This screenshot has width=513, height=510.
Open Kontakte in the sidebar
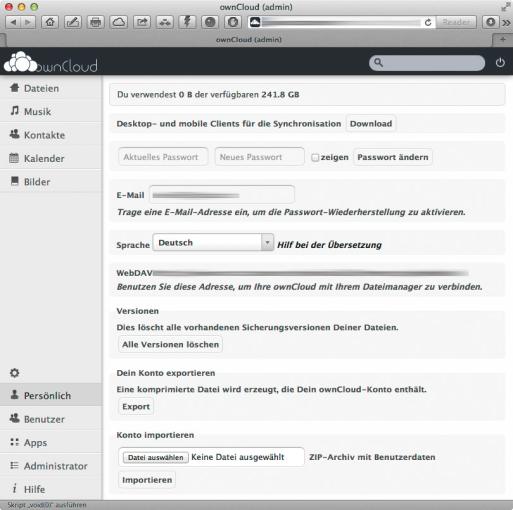[x=51, y=135]
